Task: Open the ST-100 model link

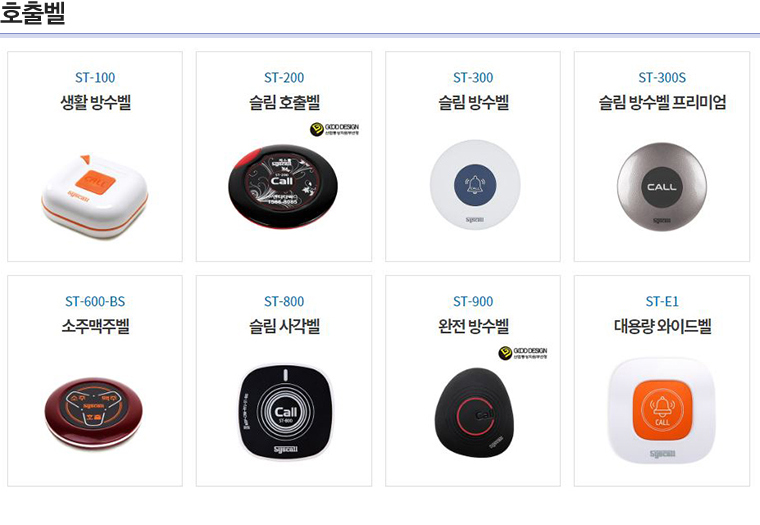Action: [x=95, y=78]
